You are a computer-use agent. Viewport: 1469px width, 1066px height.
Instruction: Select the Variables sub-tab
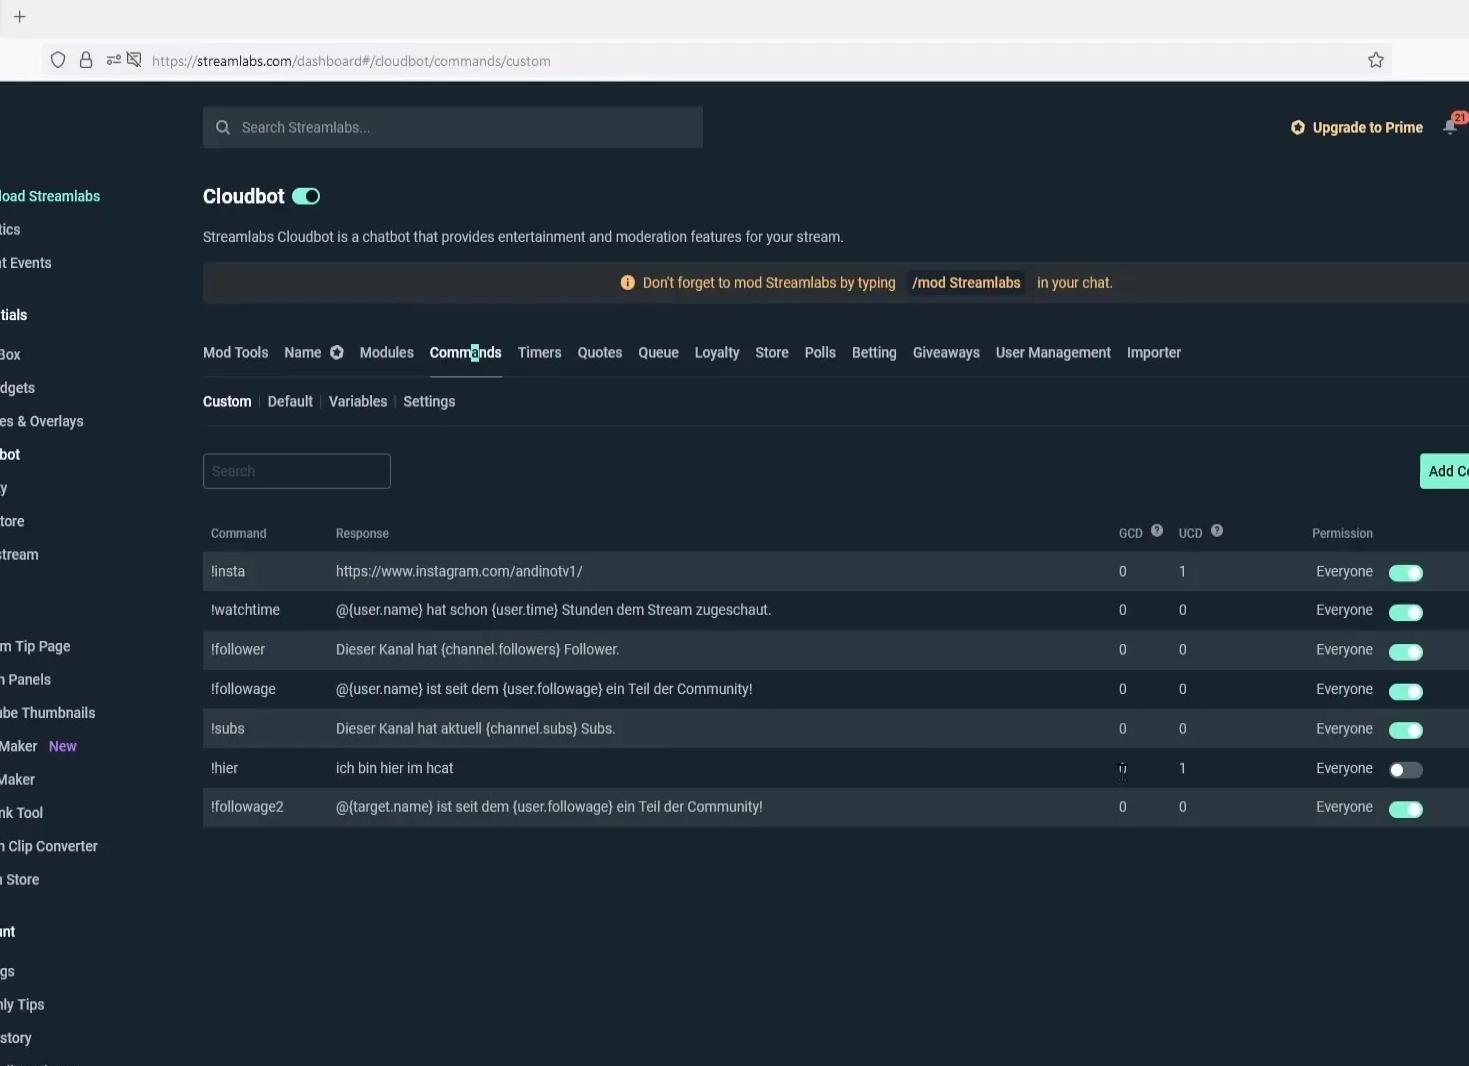pos(357,401)
